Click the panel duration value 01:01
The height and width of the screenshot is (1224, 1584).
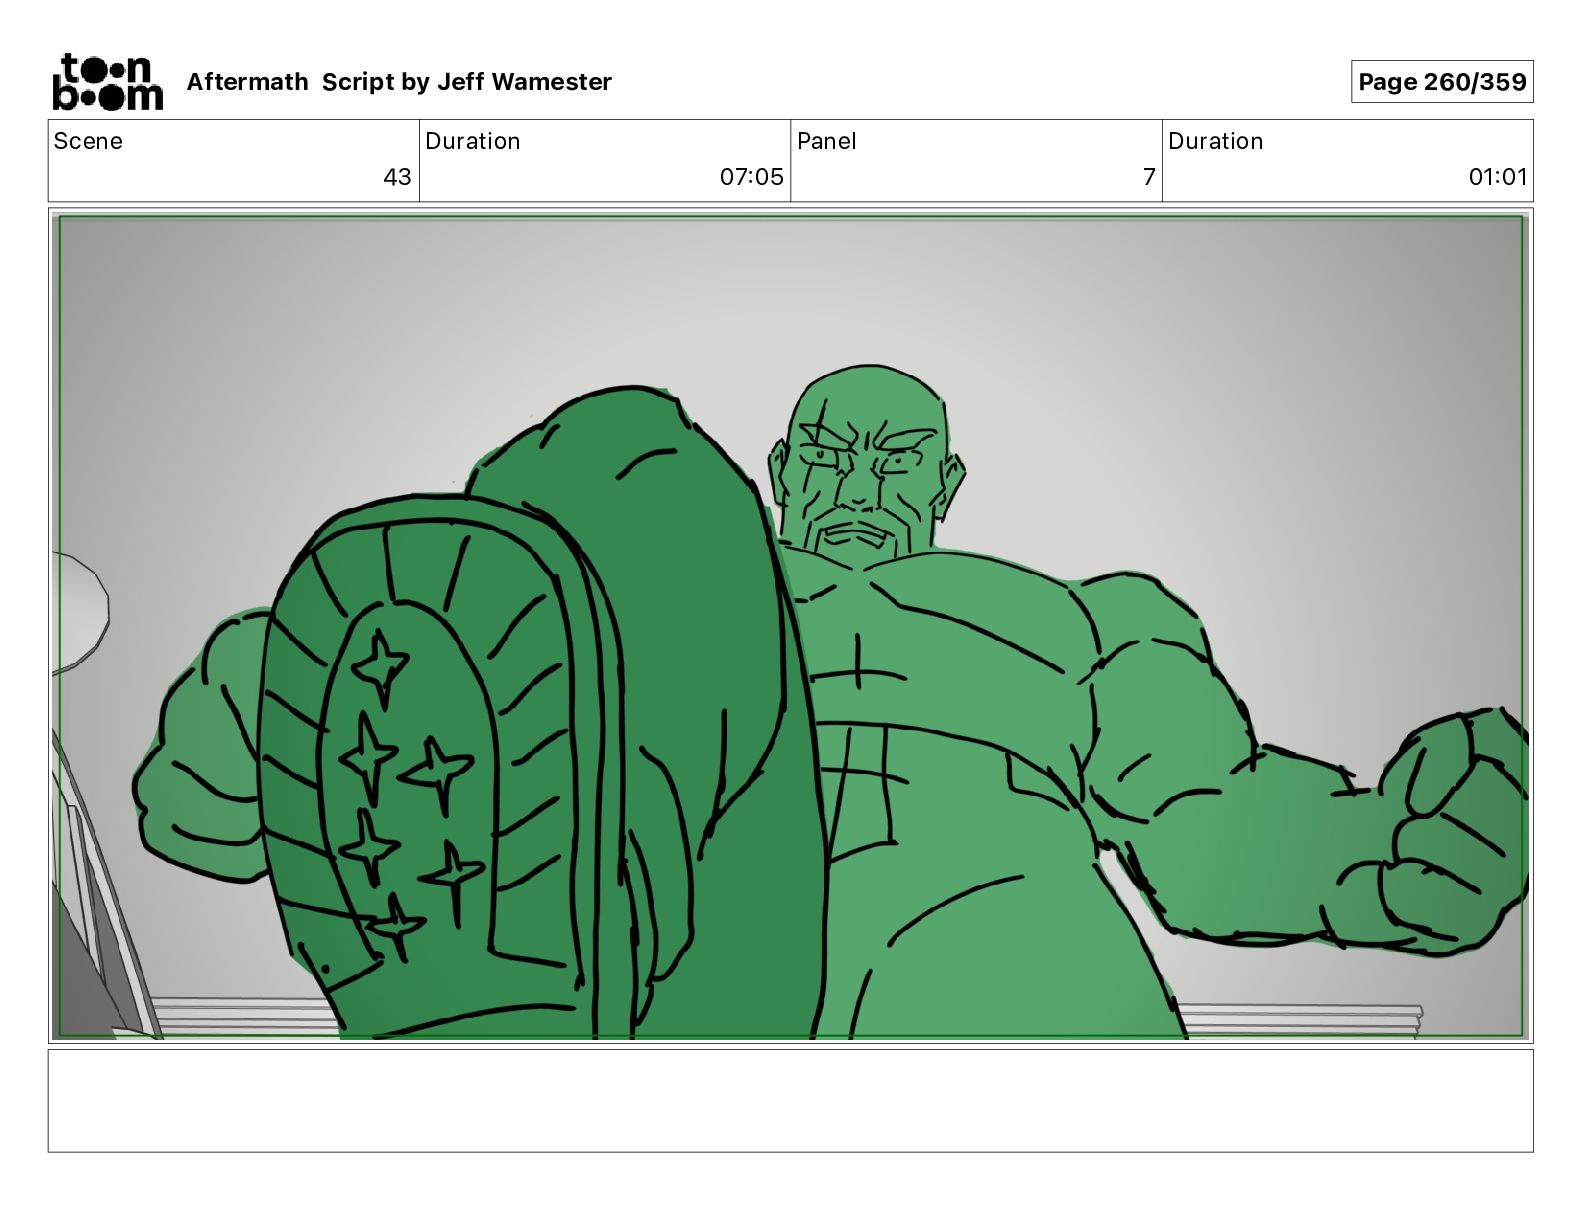click(x=1498, y=177)
